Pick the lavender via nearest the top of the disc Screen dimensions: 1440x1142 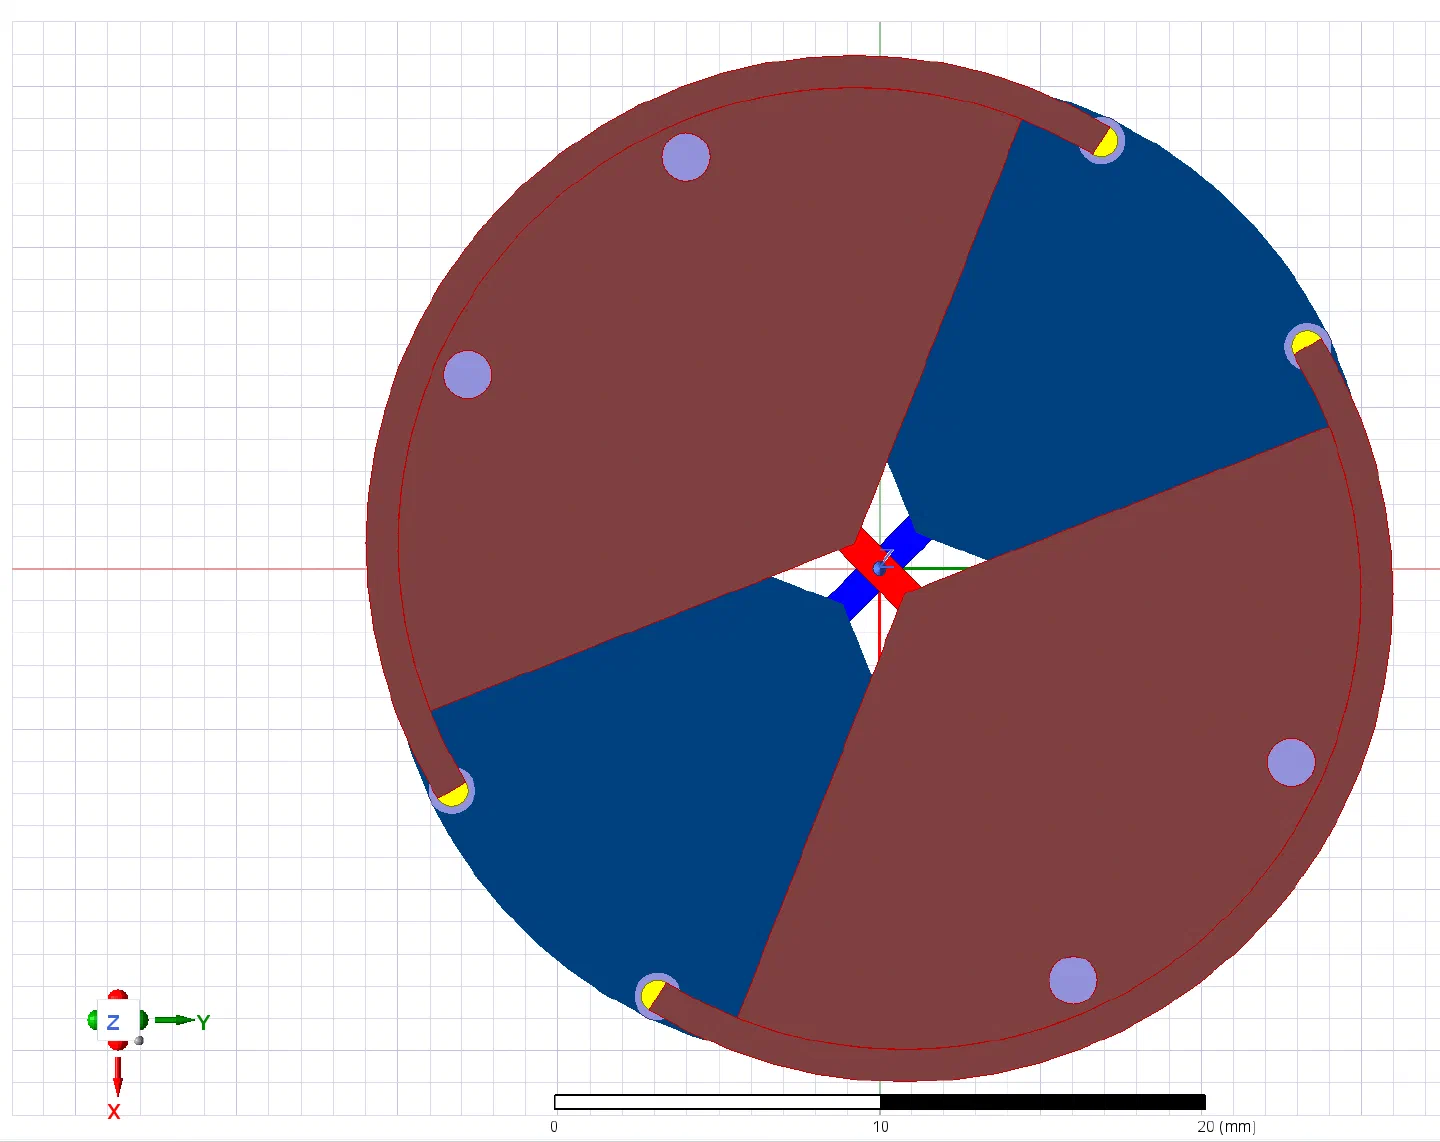click(686, 157)
